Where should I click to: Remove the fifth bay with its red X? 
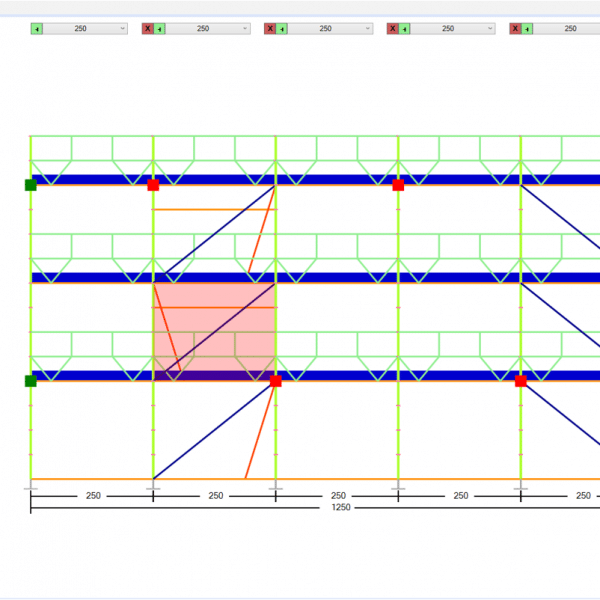(x=515, y=29)
